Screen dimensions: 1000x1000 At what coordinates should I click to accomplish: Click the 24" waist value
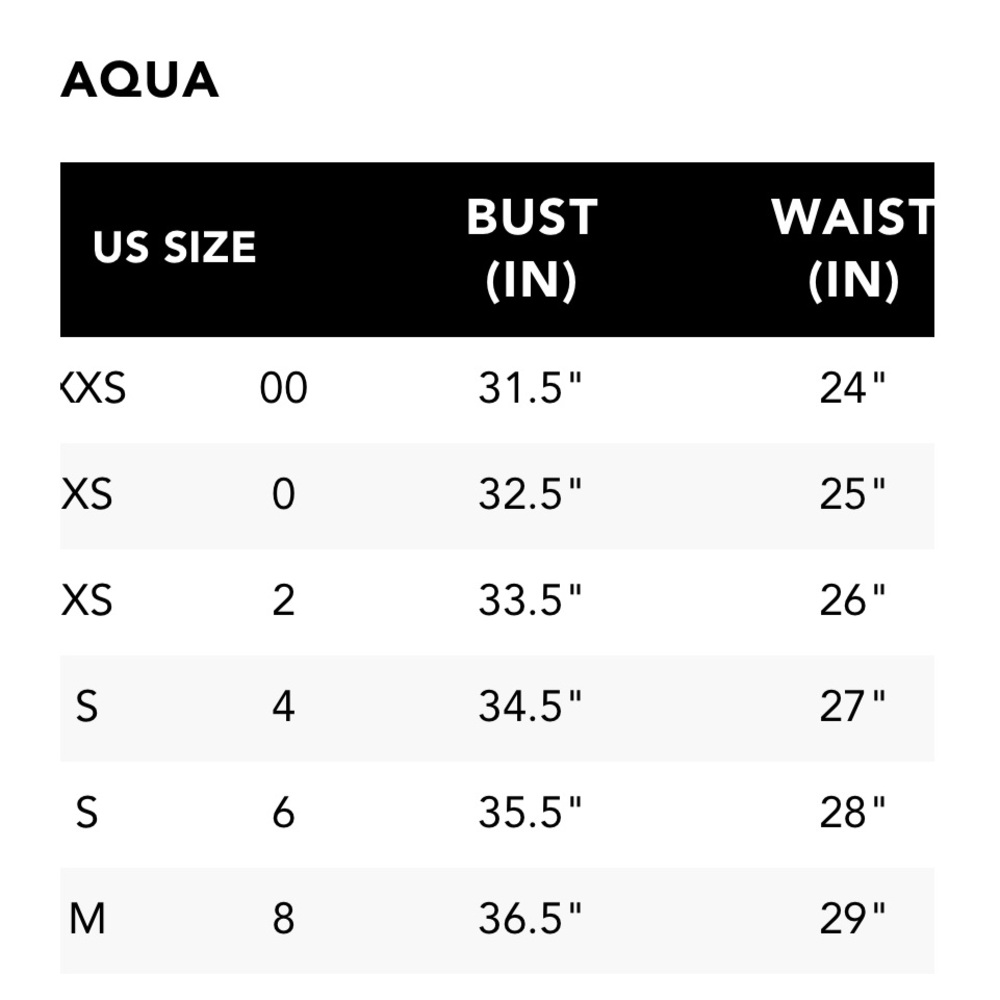coord(853,388)
